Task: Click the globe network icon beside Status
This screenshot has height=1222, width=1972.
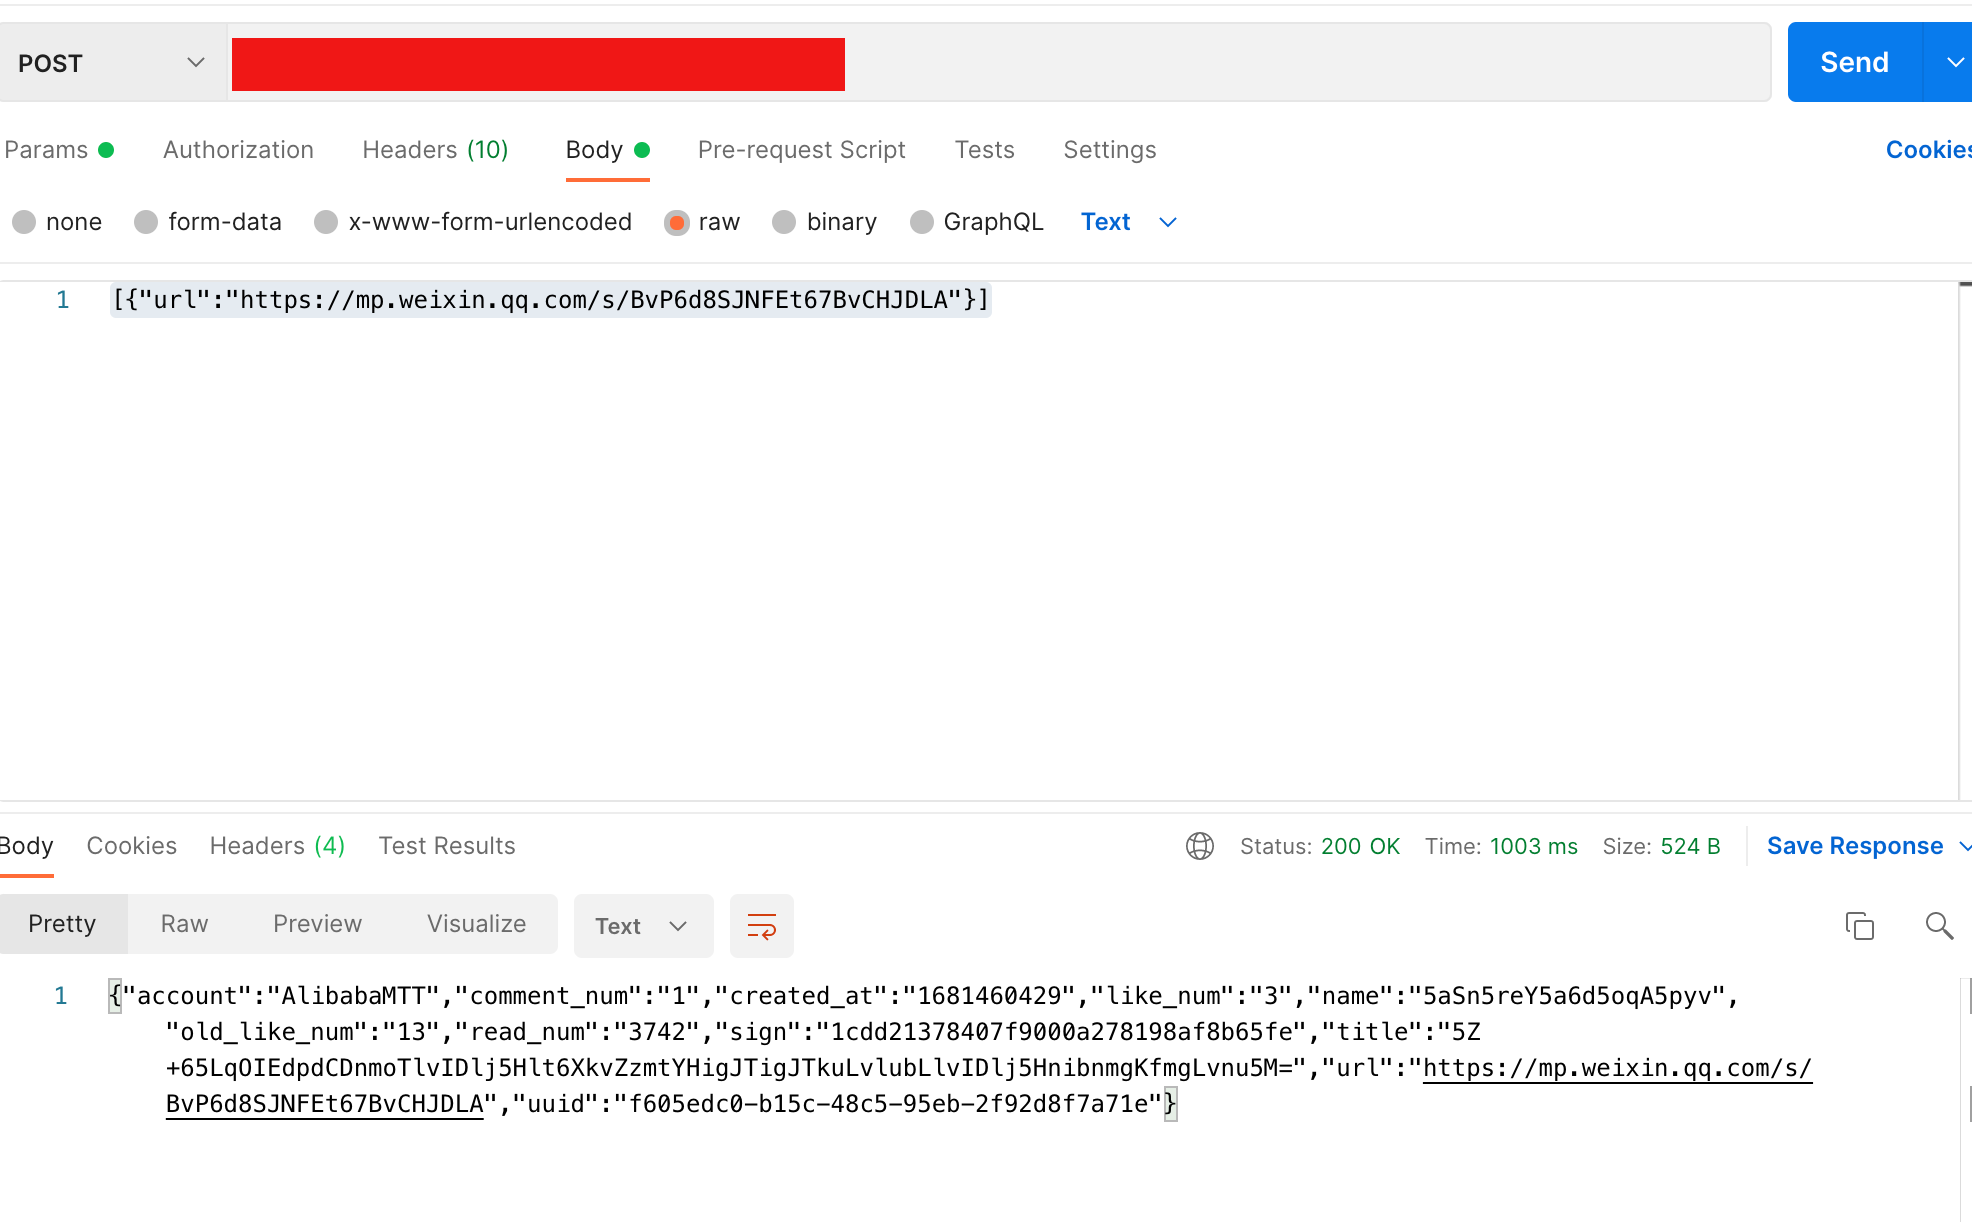Action: [1199, 846]
